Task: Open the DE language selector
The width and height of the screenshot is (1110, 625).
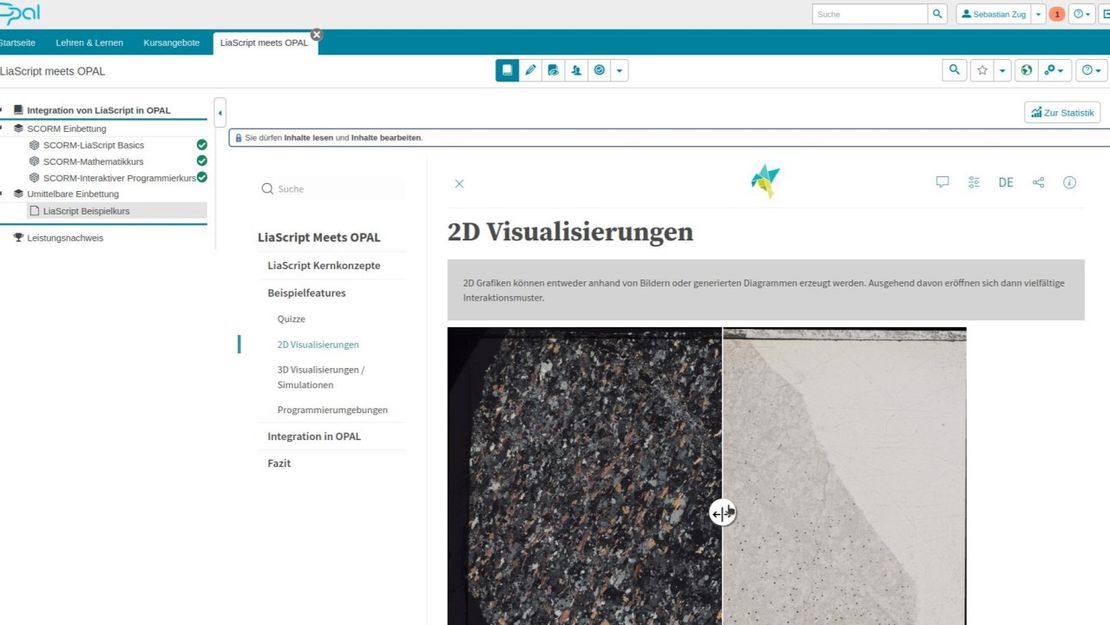Action: point(1006,182)
